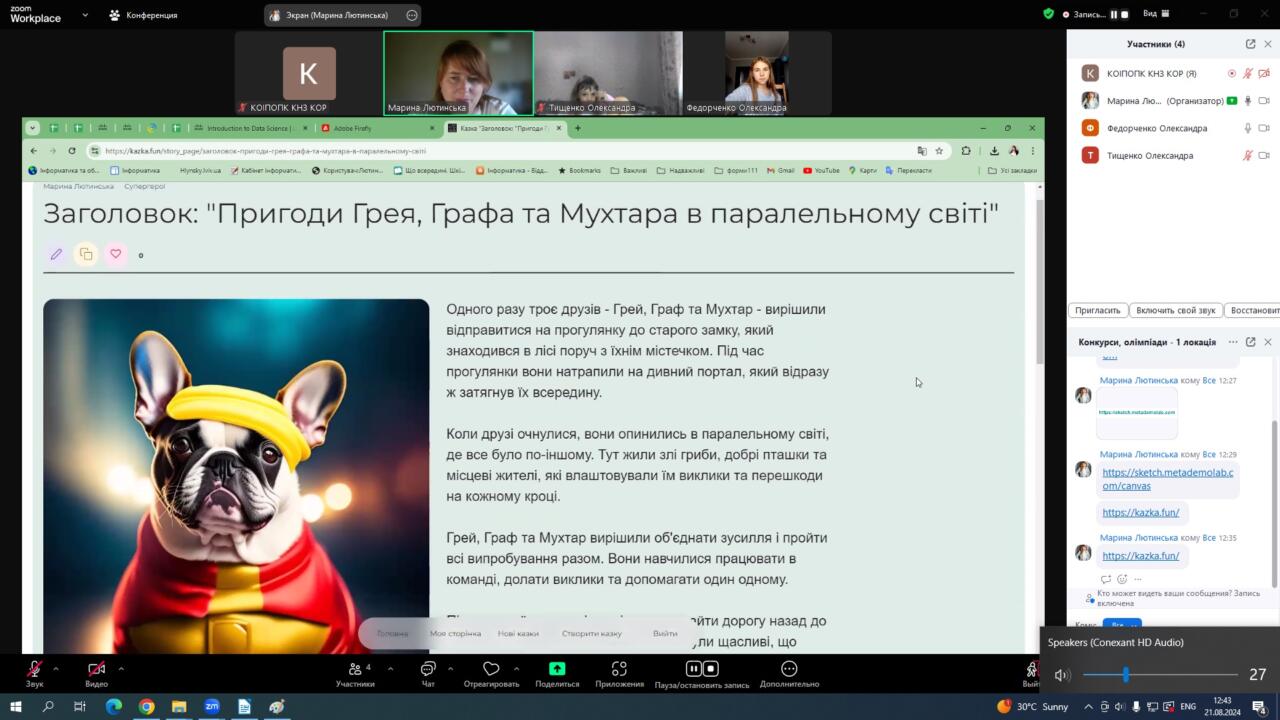Open the Все recipient dropdown in chat
This screenshot has height=720, width=1280.
coord(1121,625)
